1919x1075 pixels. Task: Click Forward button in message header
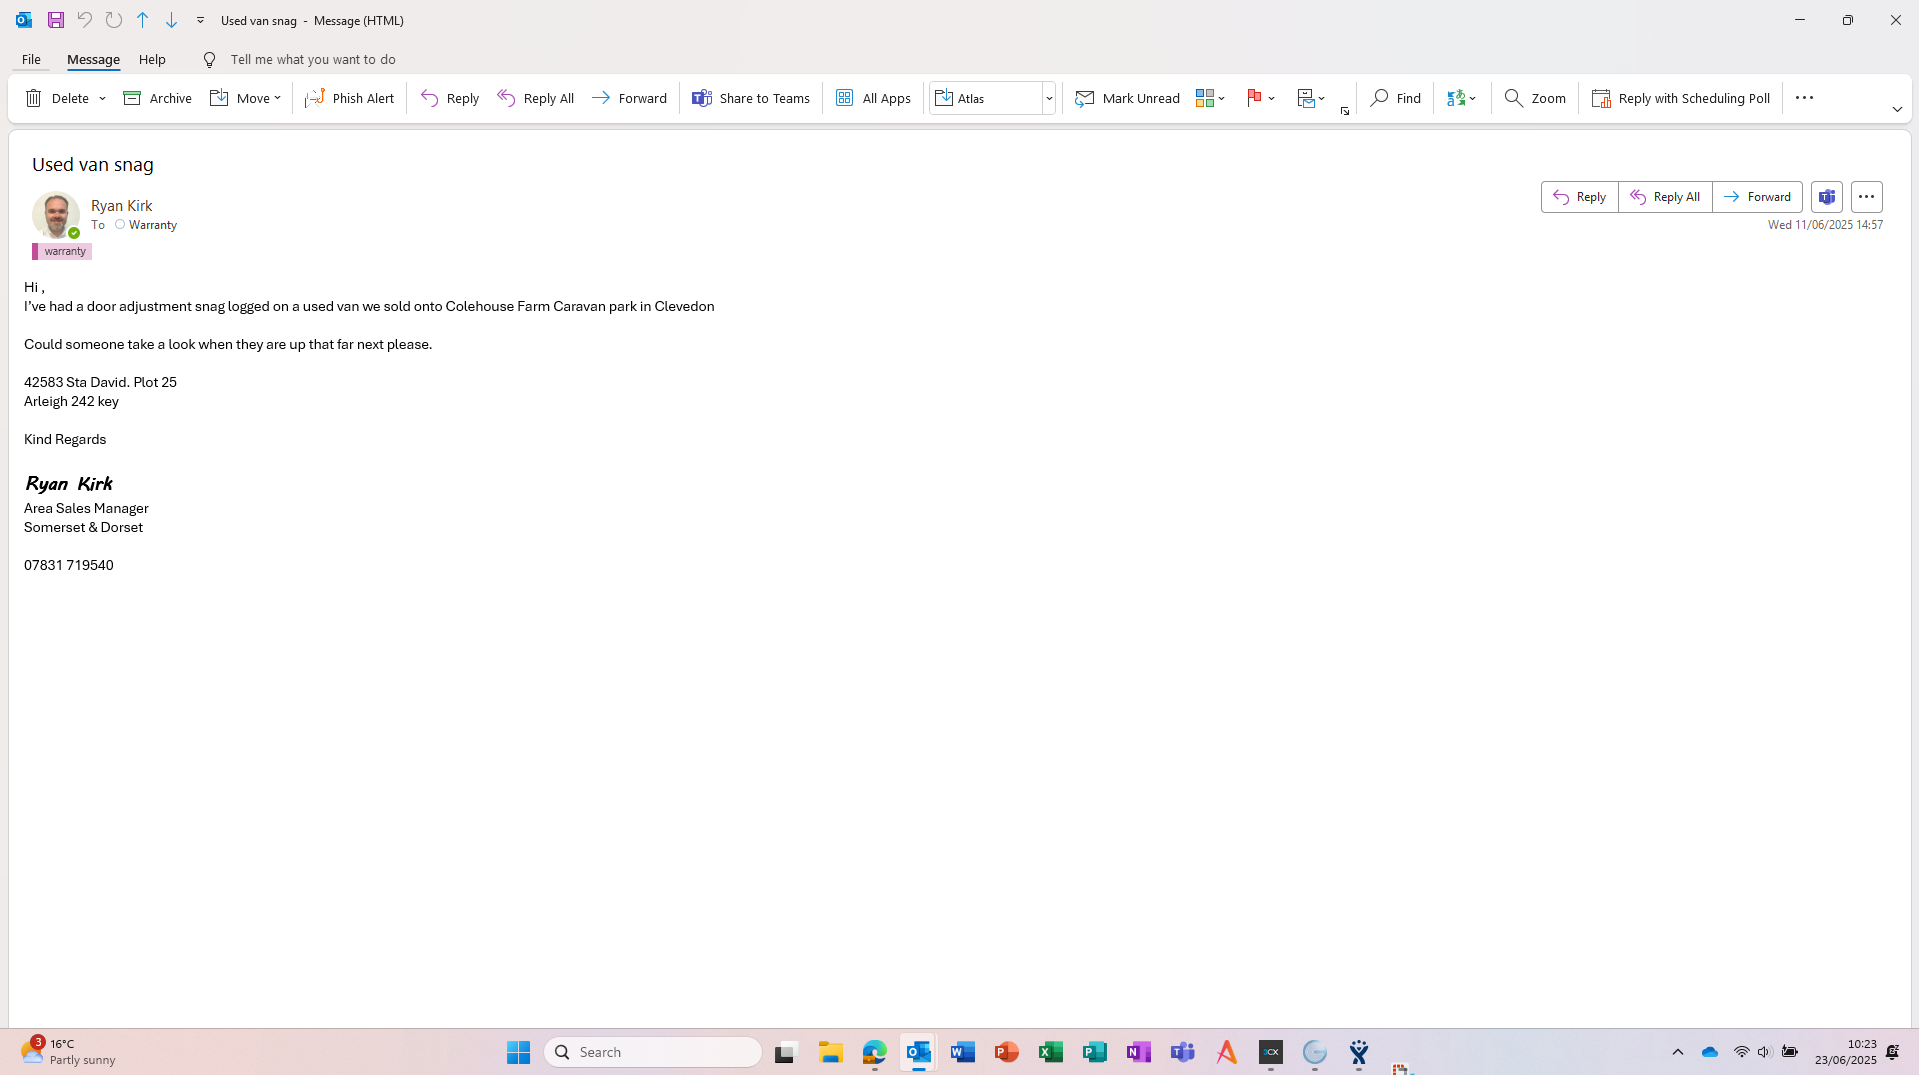[x=1757, y=197]
